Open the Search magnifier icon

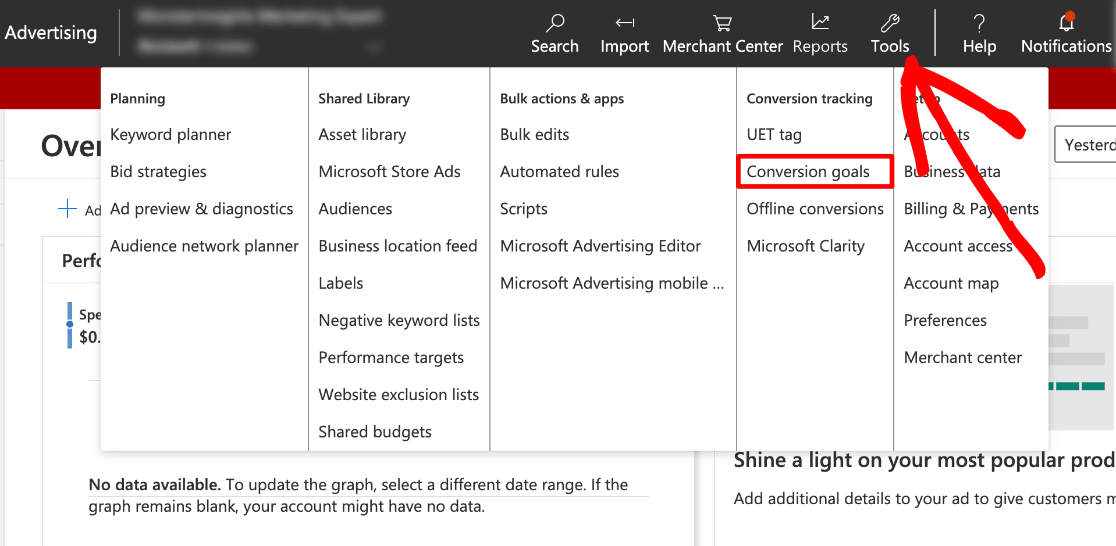[x=555, y=22]
